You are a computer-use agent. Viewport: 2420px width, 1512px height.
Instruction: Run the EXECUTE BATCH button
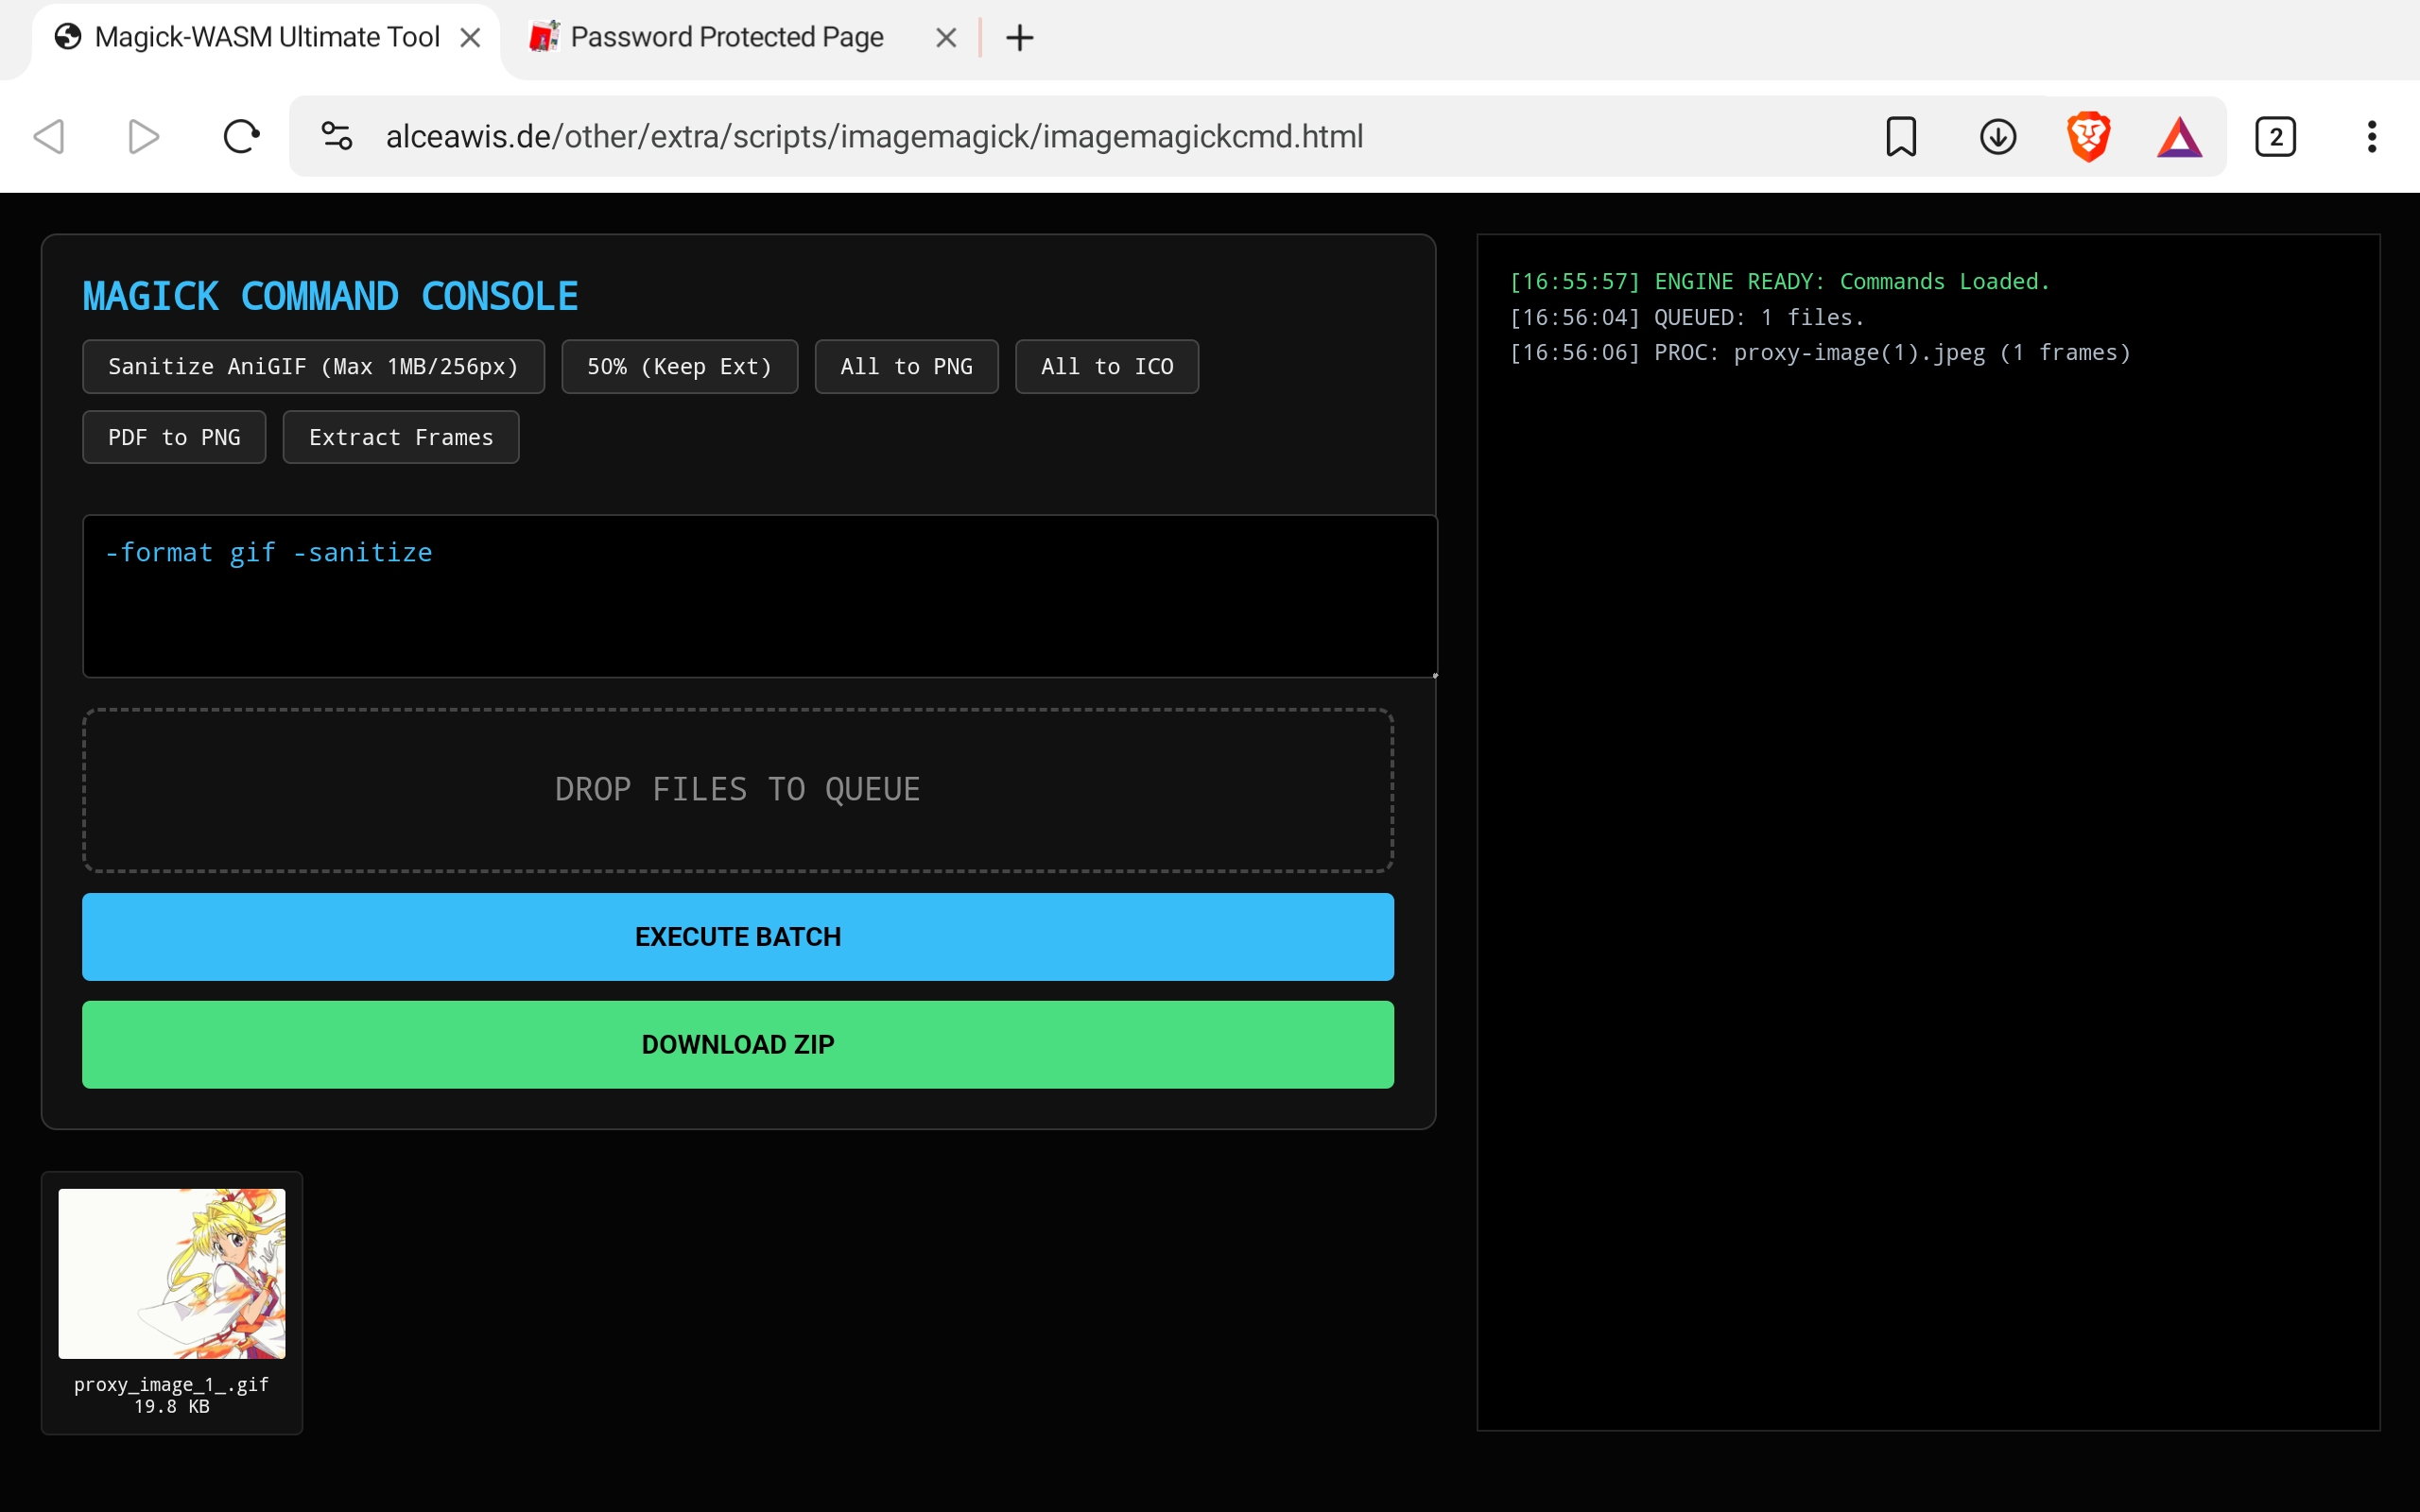pyautogui.click(x=738, y=937)
